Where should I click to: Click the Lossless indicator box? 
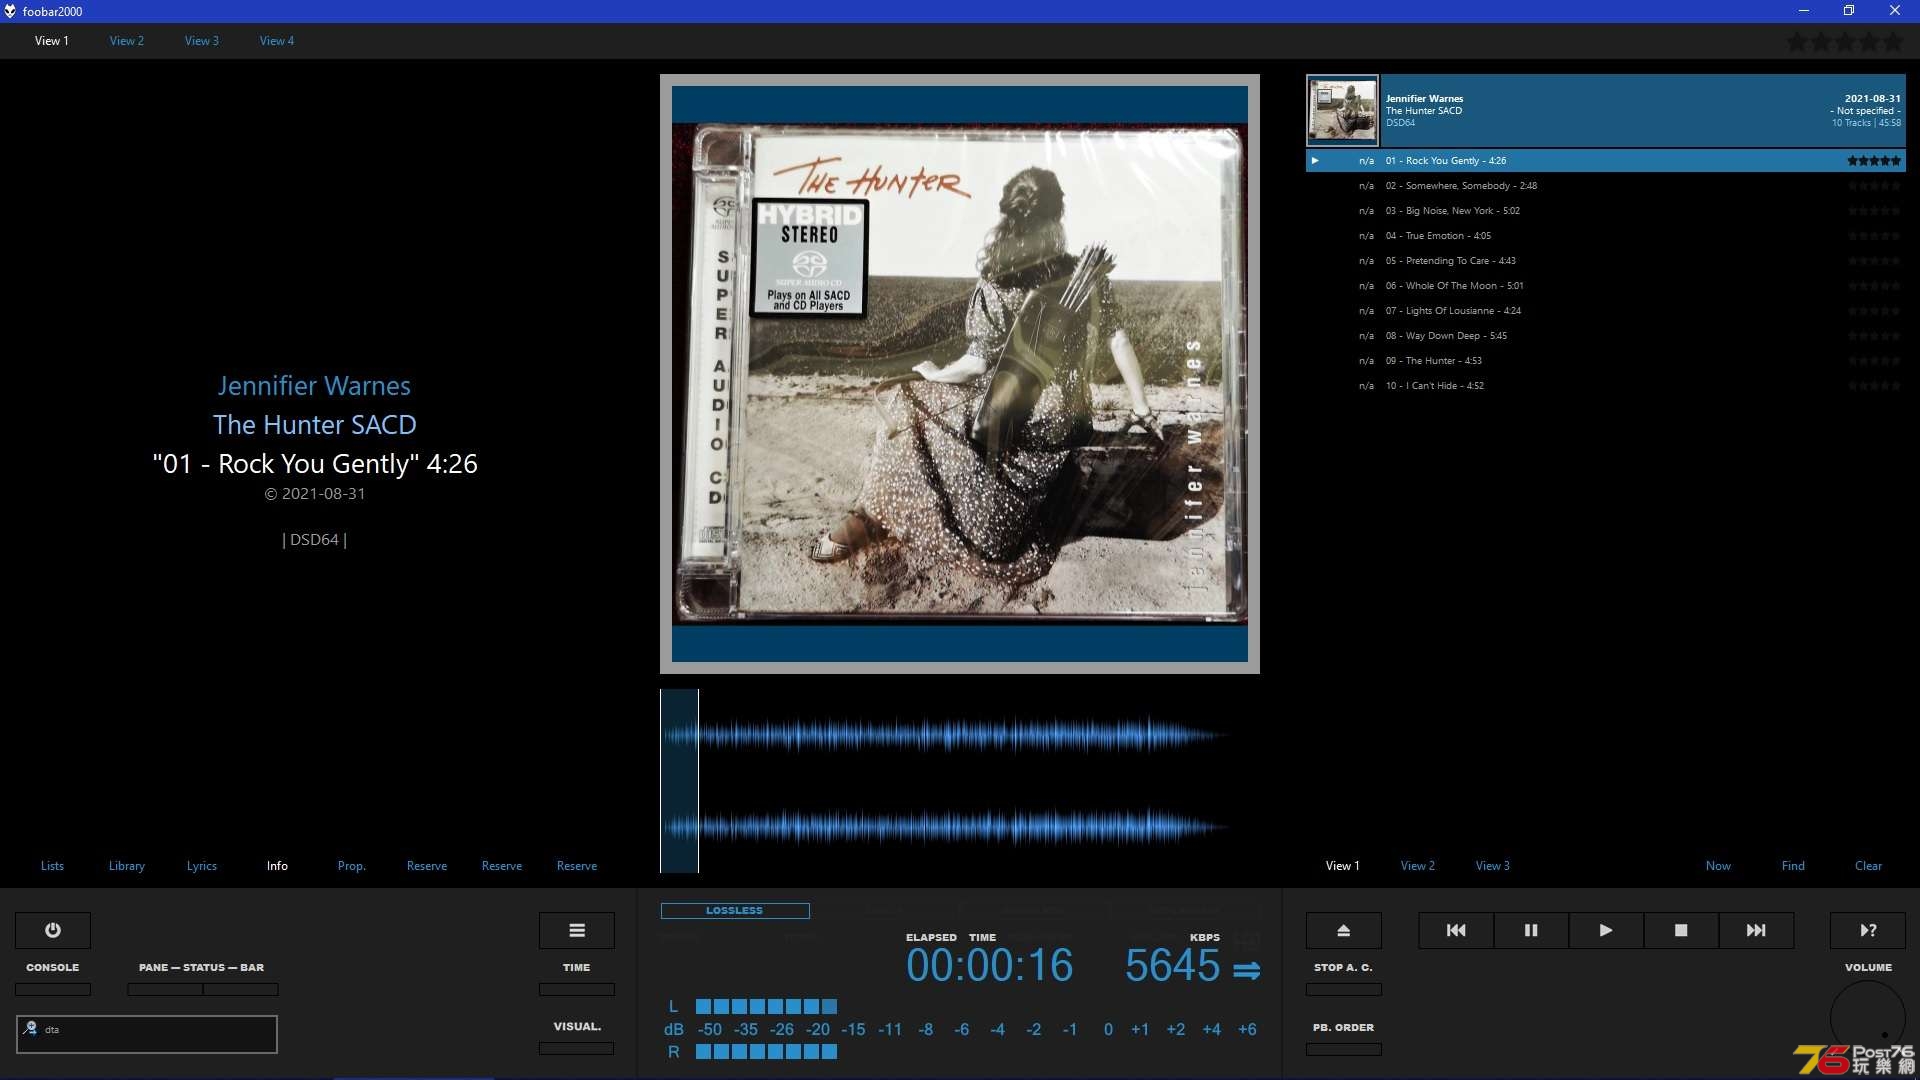tap(735, 911)
